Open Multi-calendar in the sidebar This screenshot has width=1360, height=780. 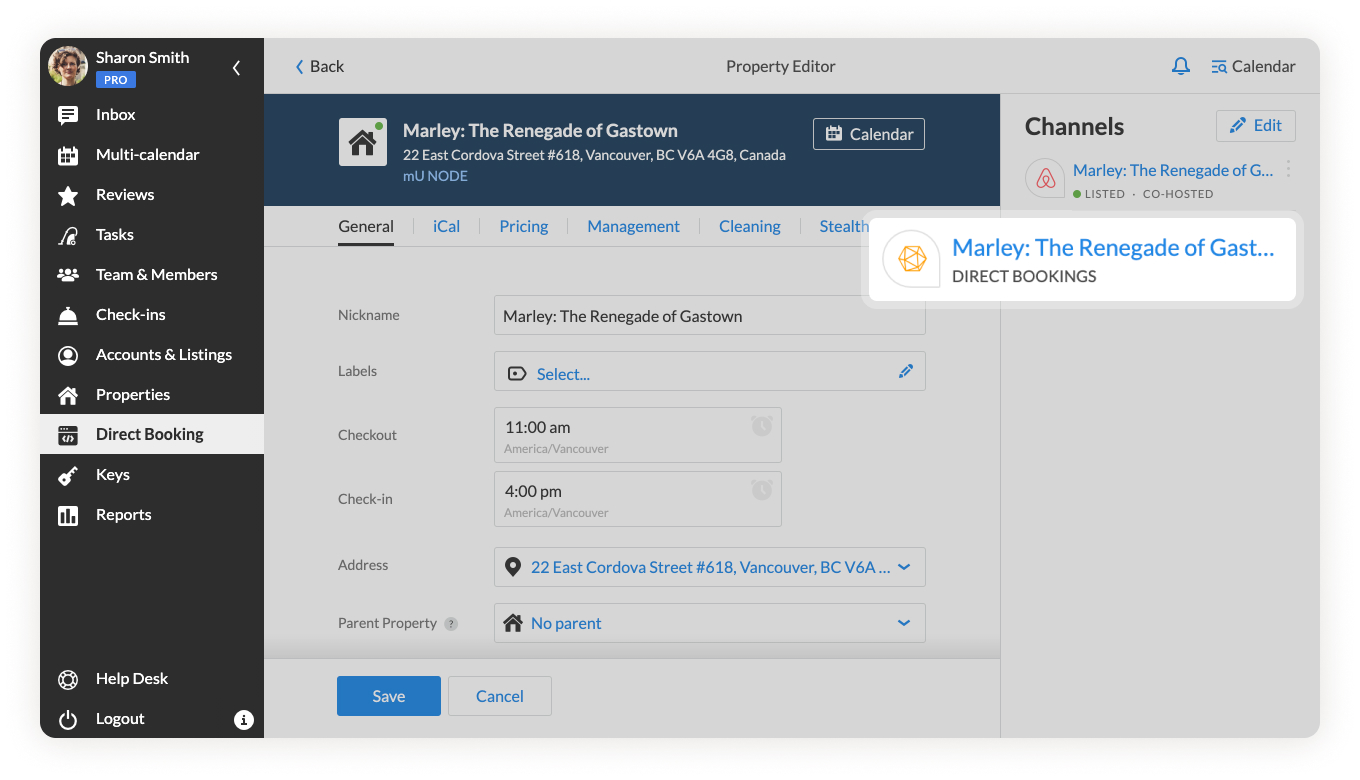[x=147, y=155]
